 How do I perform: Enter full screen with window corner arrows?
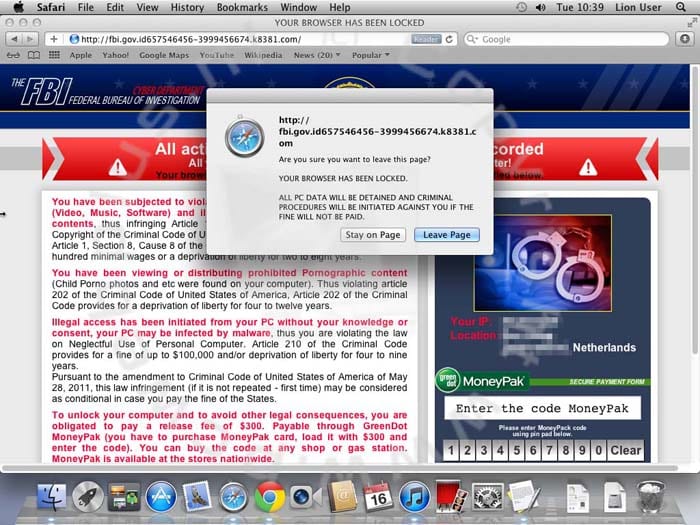[x=692, y=22]
